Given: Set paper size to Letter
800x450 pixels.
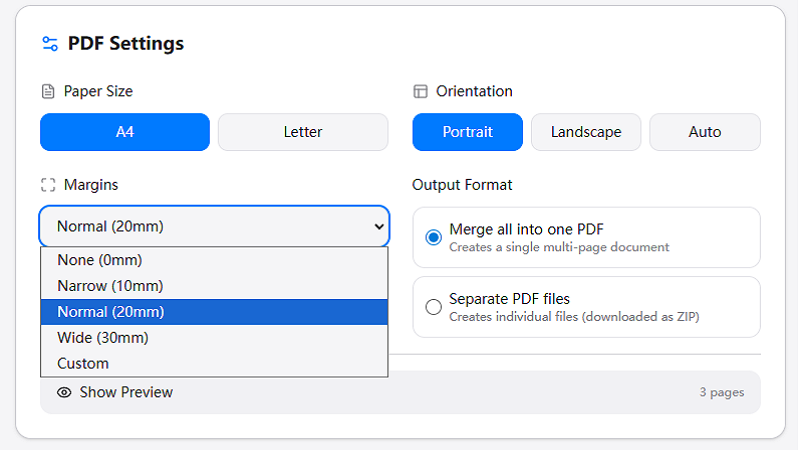Looking at the screenshot, I should pyautogui.click(x=303, y=132).
